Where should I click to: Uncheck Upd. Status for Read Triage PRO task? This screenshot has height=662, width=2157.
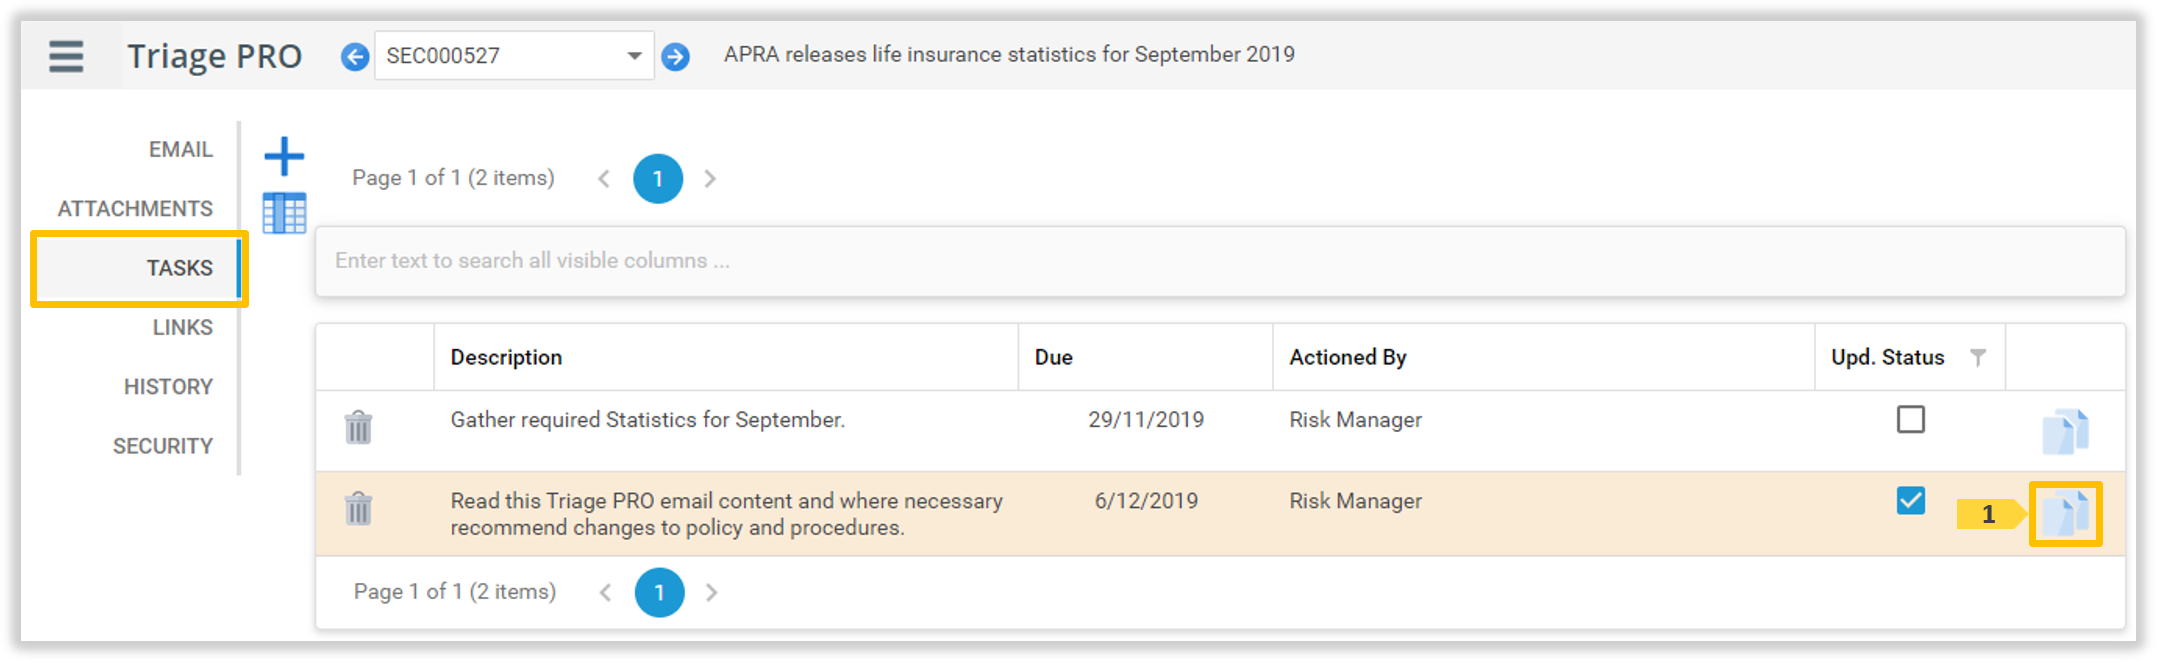coord(1910,500)
